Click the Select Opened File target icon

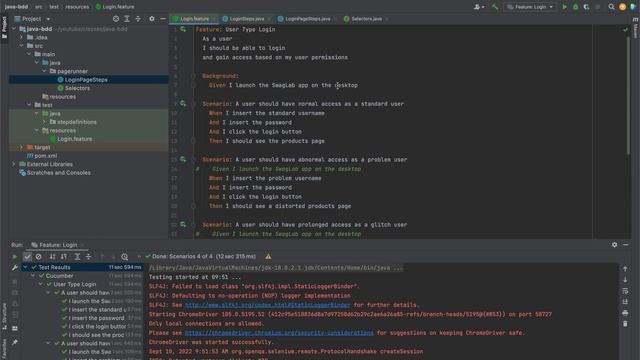coord(116,19)
